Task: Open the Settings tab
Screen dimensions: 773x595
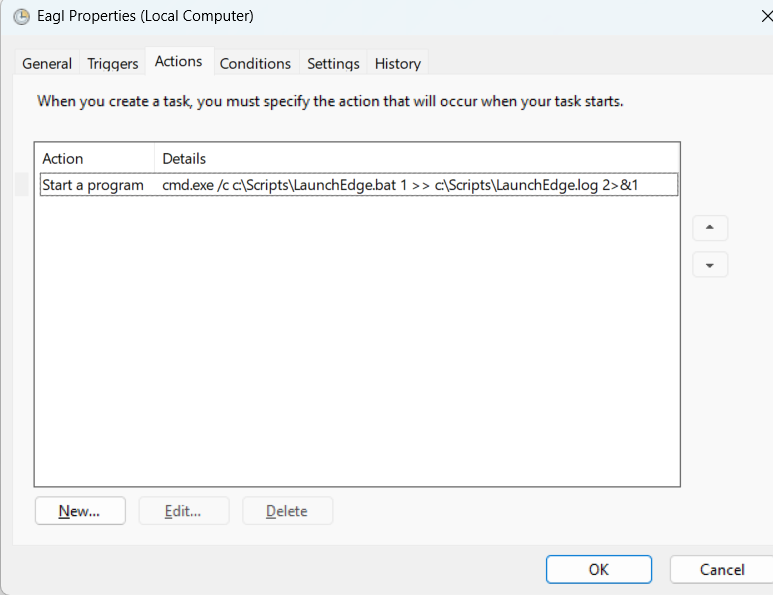Action: point(333,64)
